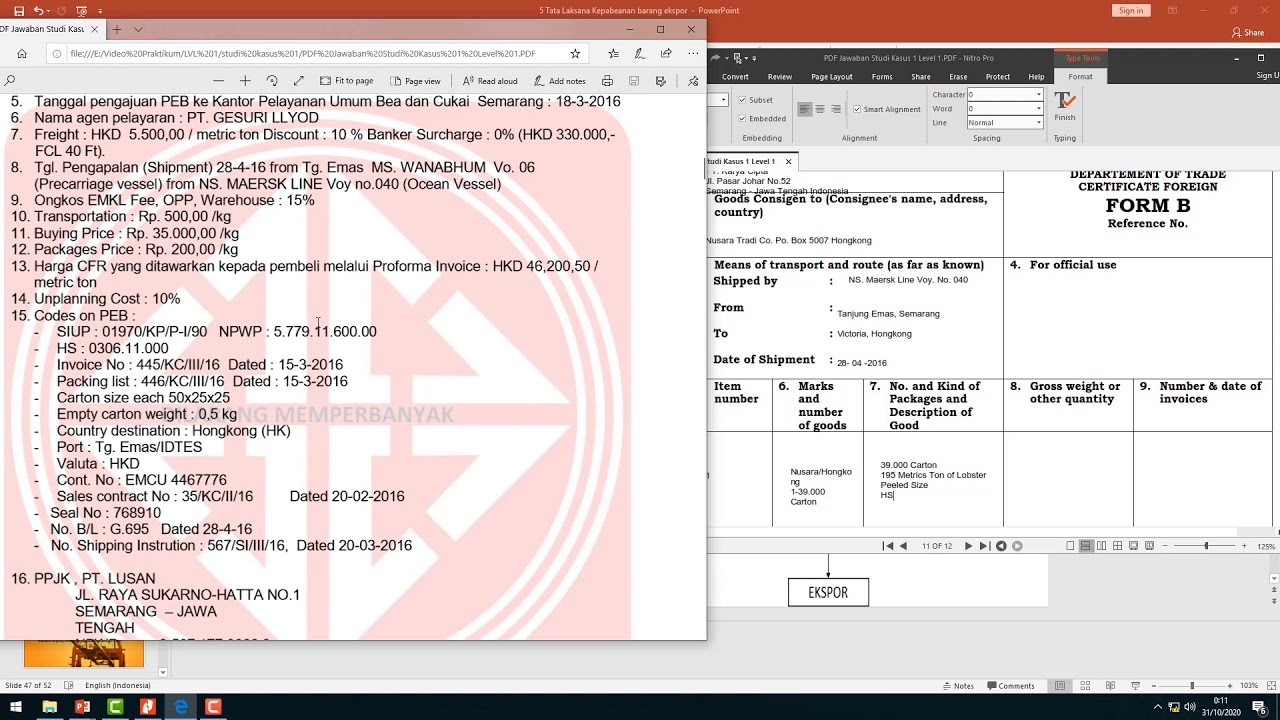The height and width of the screenshot is (720, 1280).
Task: Open Nitro Review tab
Action: pos(780,77)
